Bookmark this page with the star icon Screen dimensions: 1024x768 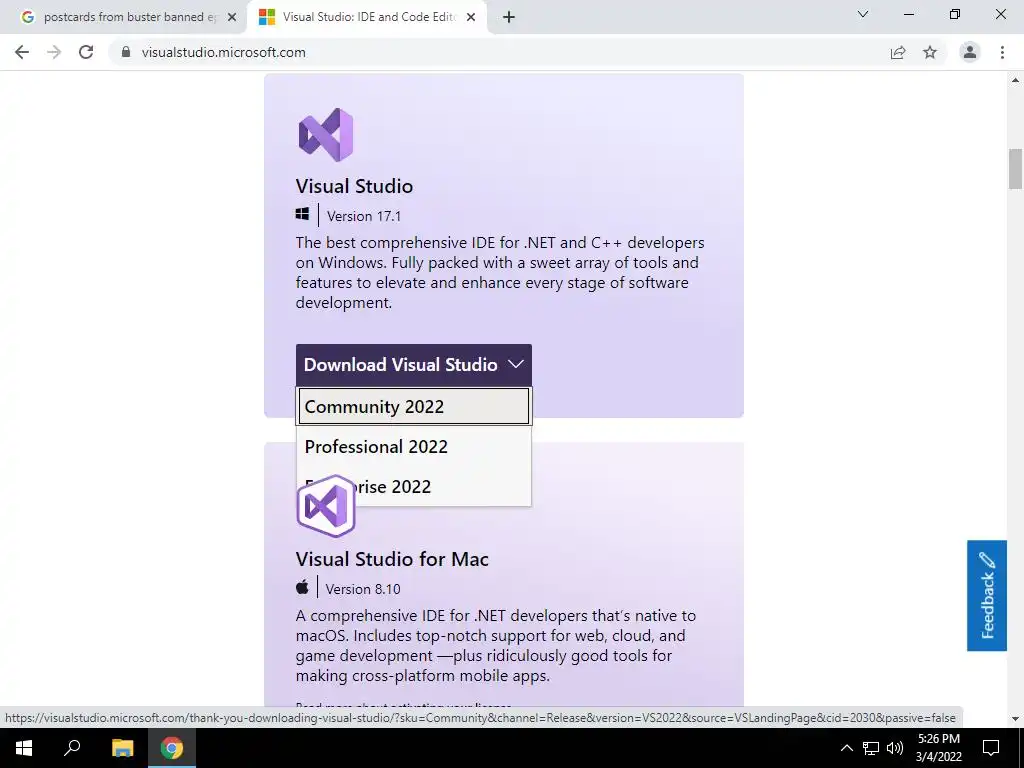[930, 52]
